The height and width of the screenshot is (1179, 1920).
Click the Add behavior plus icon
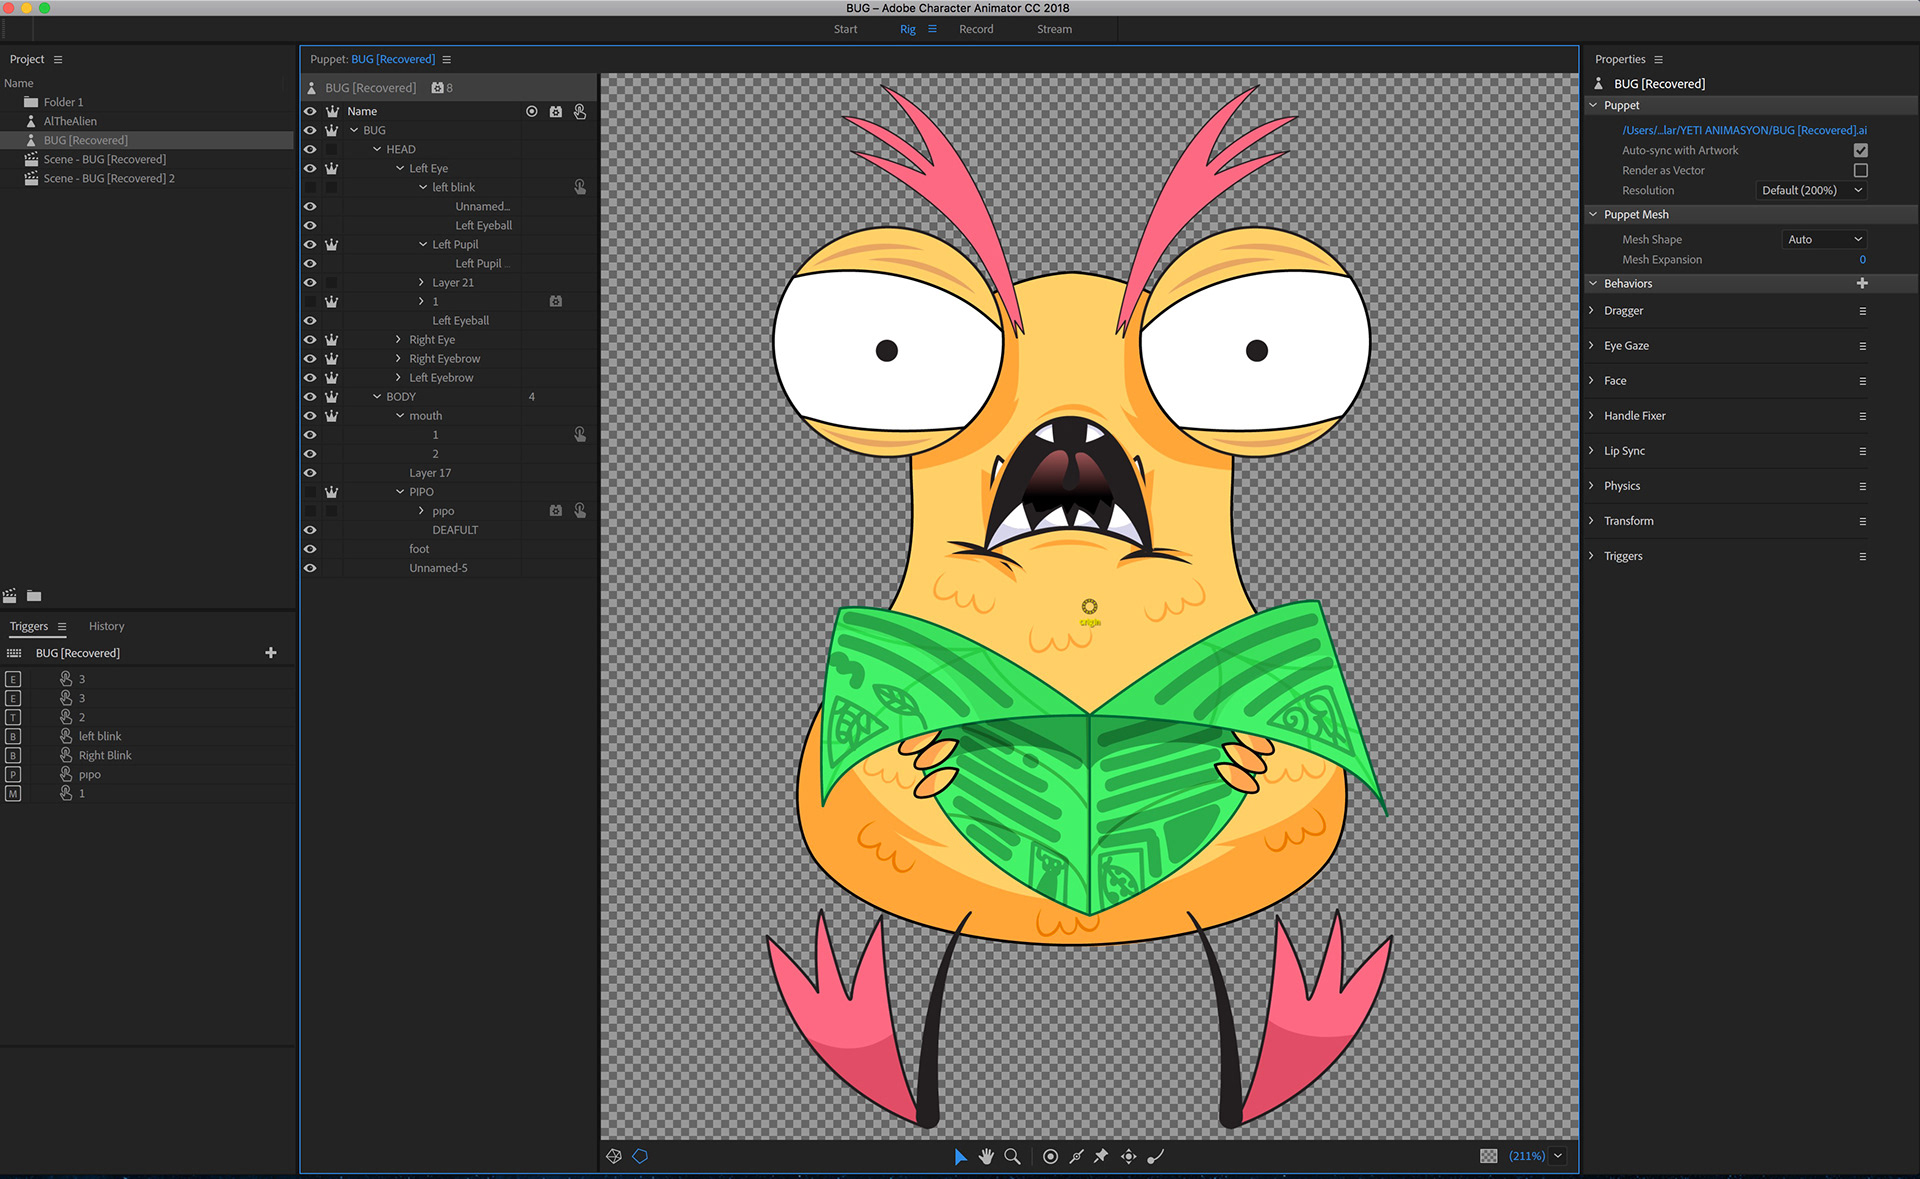click(x=1862, y=283)
